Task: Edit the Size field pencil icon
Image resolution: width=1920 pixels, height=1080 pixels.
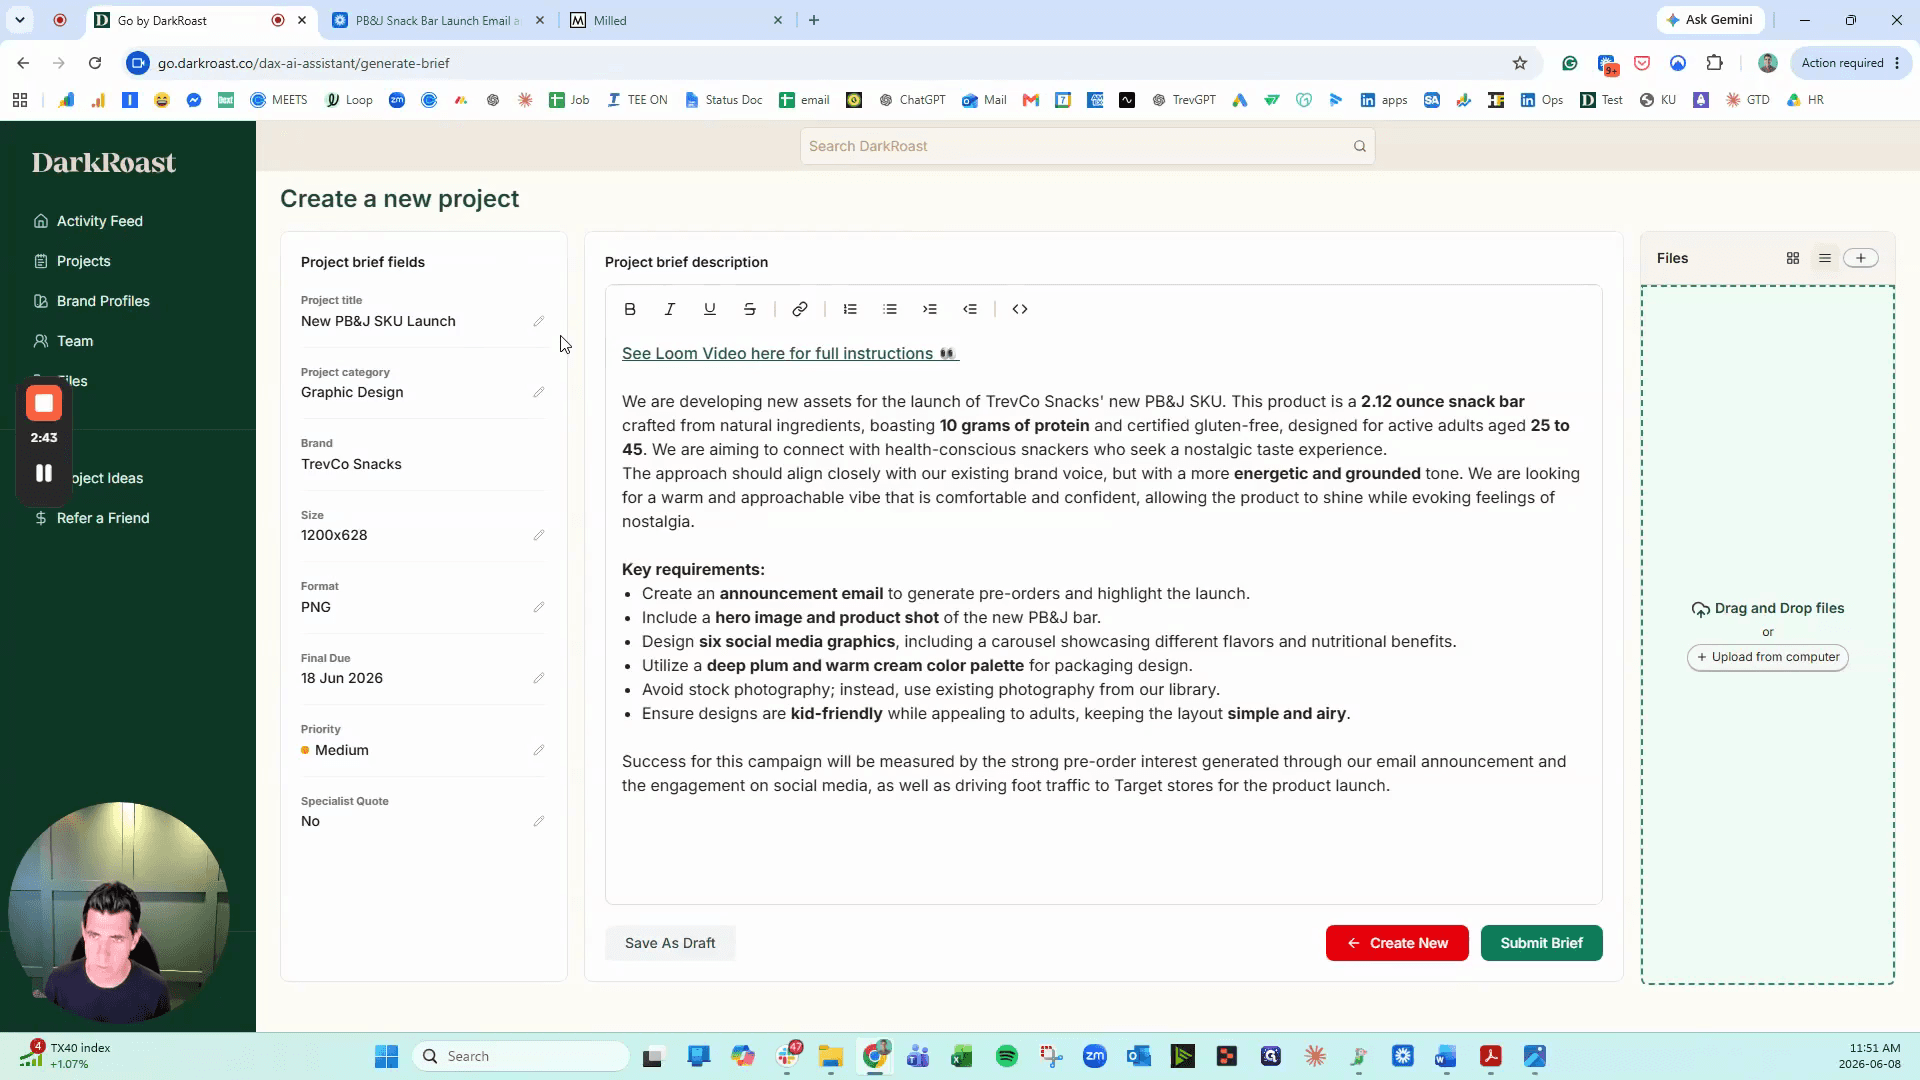Action: [539, 535]
